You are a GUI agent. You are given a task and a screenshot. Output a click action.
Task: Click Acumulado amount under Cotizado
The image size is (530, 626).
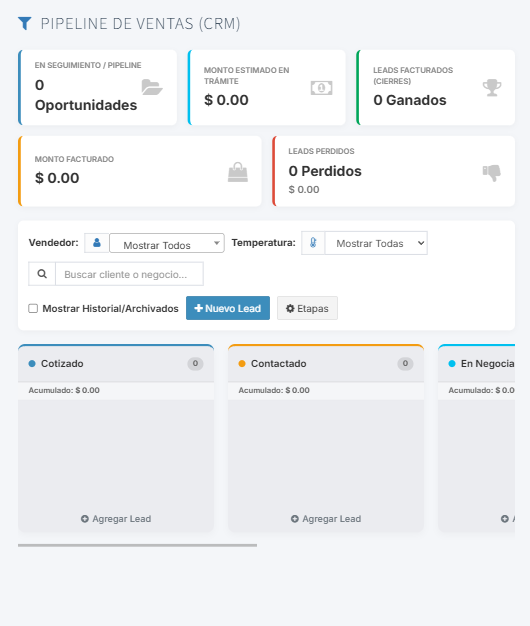(x=64, y=390)
